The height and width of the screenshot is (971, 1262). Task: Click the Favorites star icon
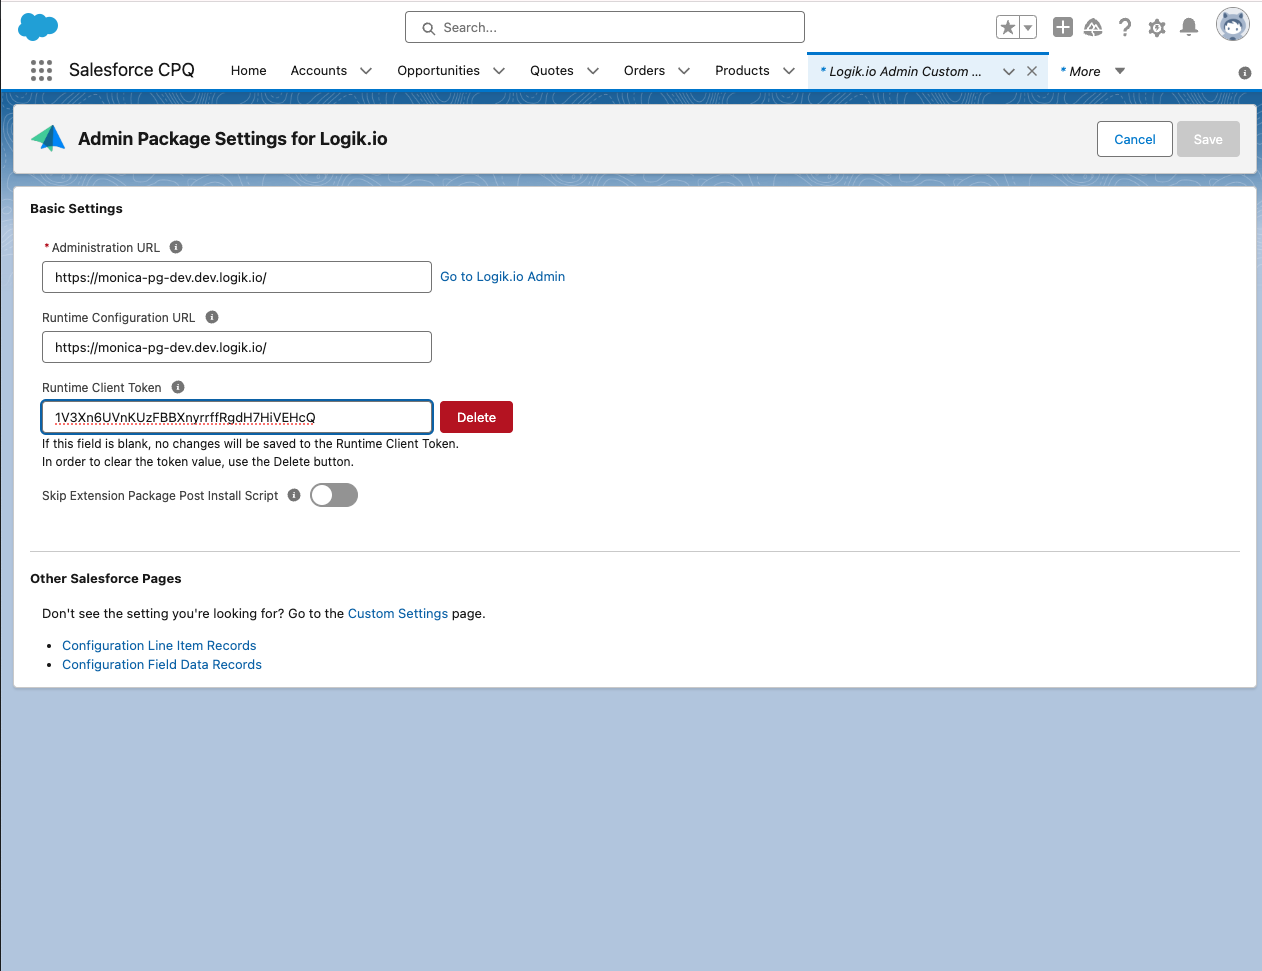[x=1008, y=27]
